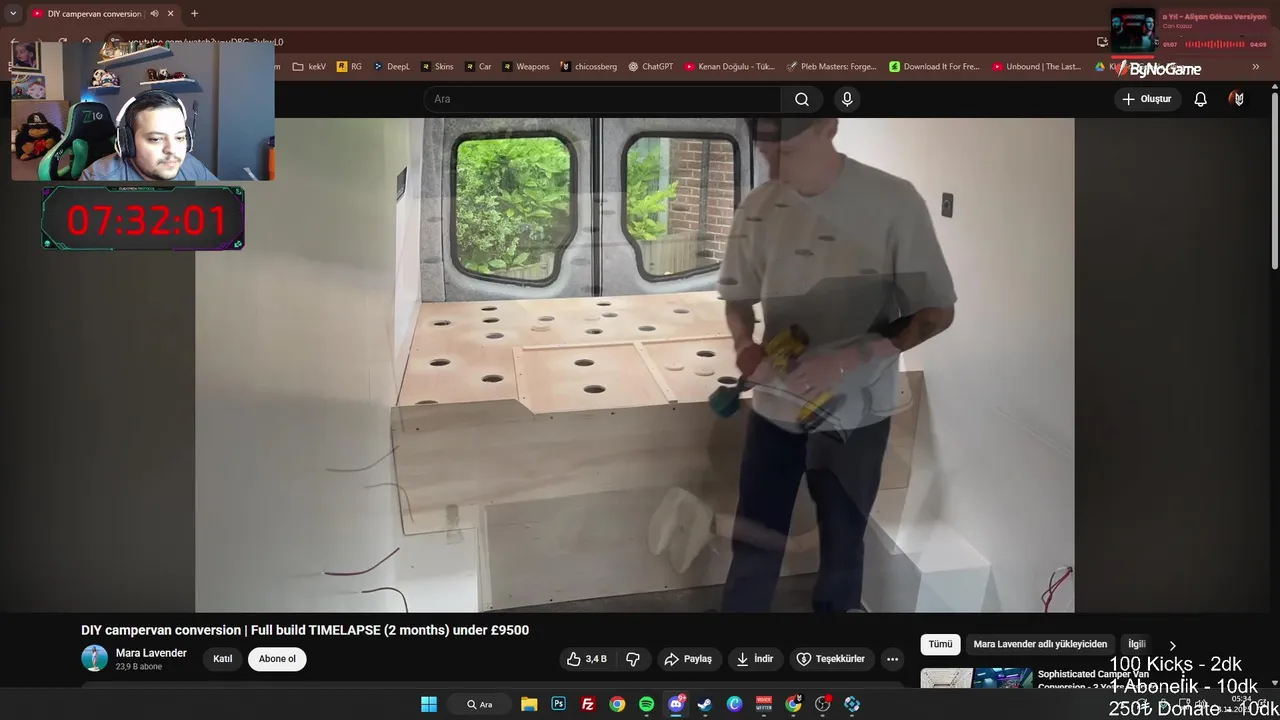1280x720 pixels.
Task: Open the tab search dropdown arrow
Action: 13,14
